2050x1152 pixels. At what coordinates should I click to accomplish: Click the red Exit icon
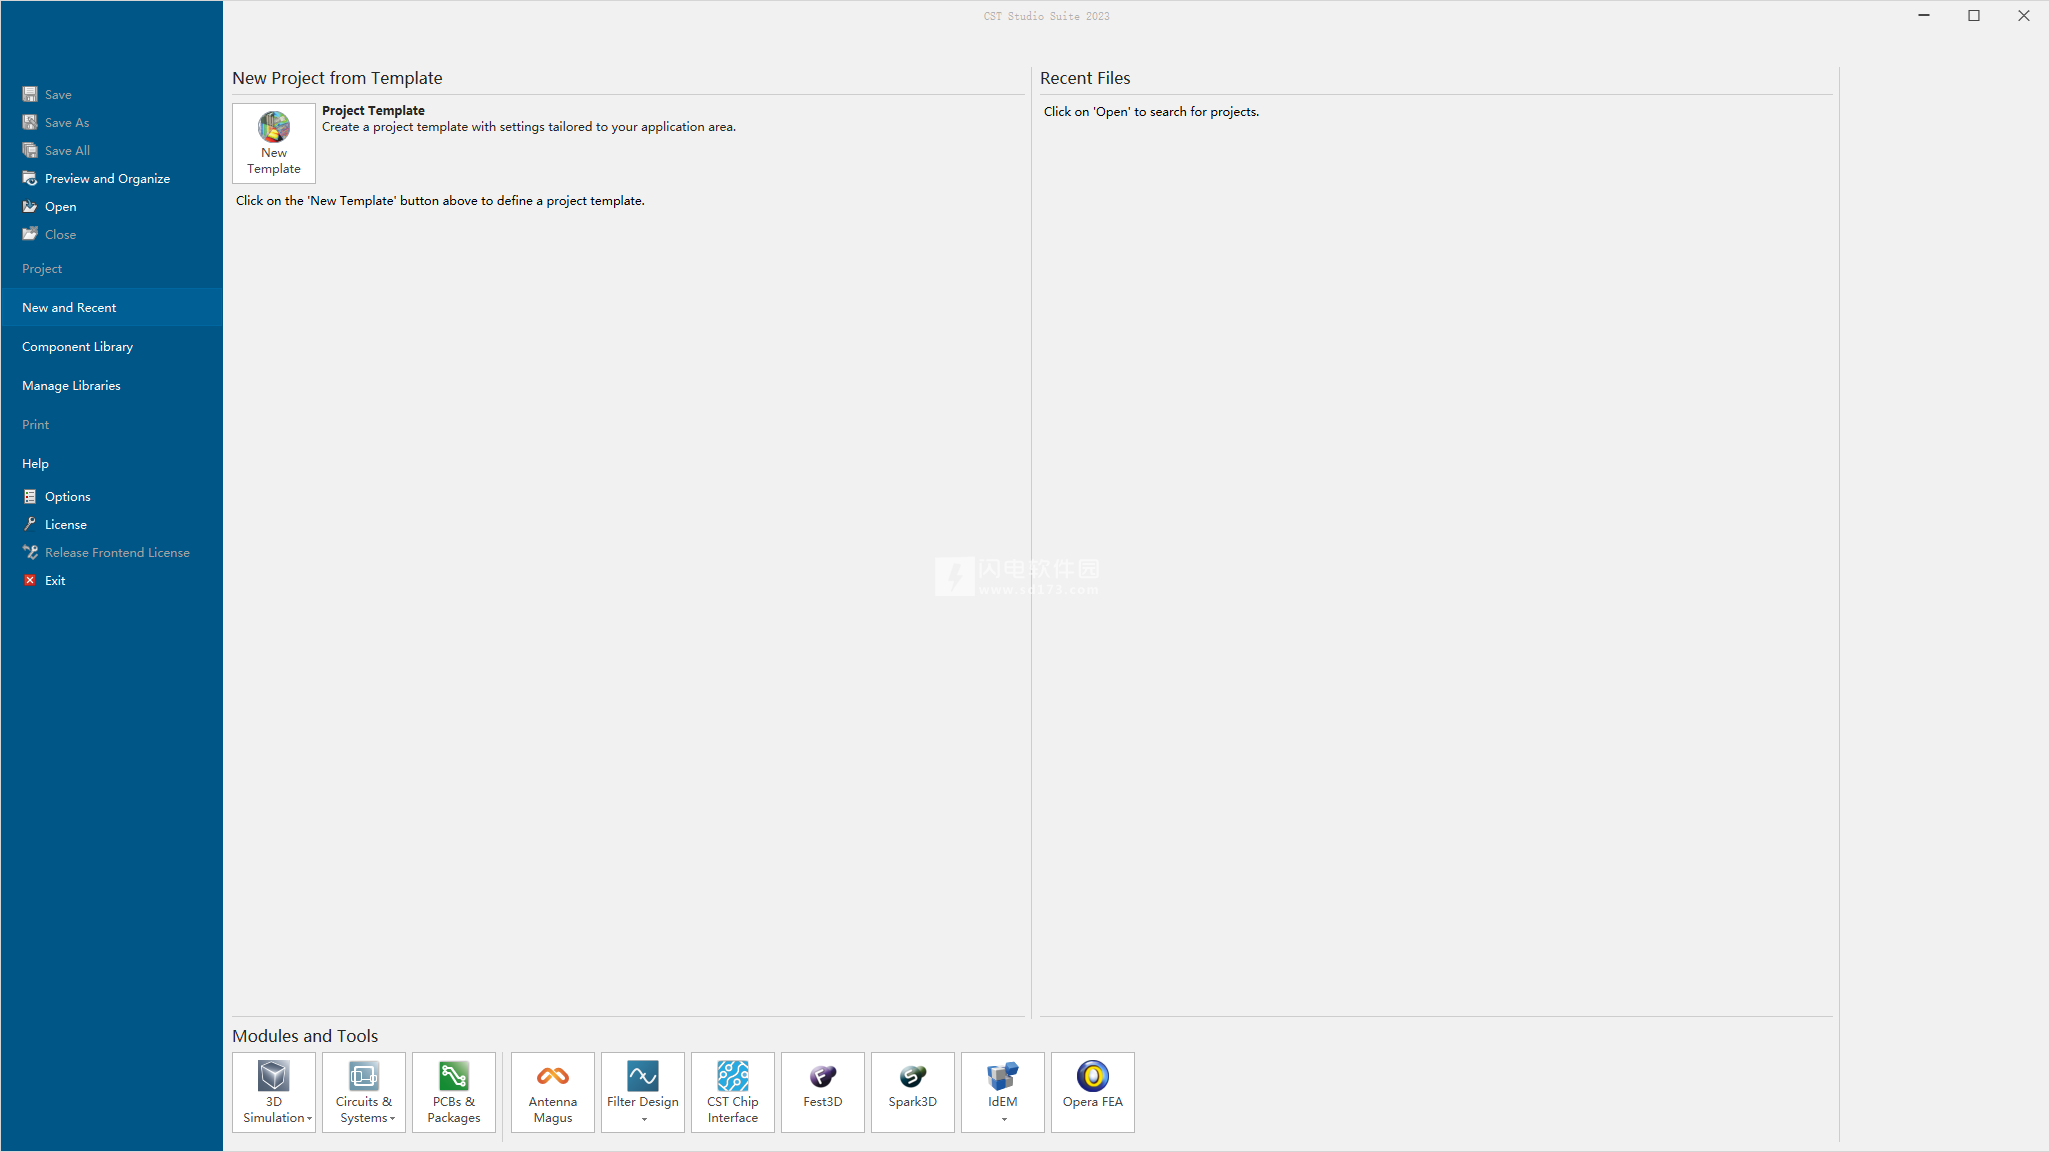(x=30, y=580)
